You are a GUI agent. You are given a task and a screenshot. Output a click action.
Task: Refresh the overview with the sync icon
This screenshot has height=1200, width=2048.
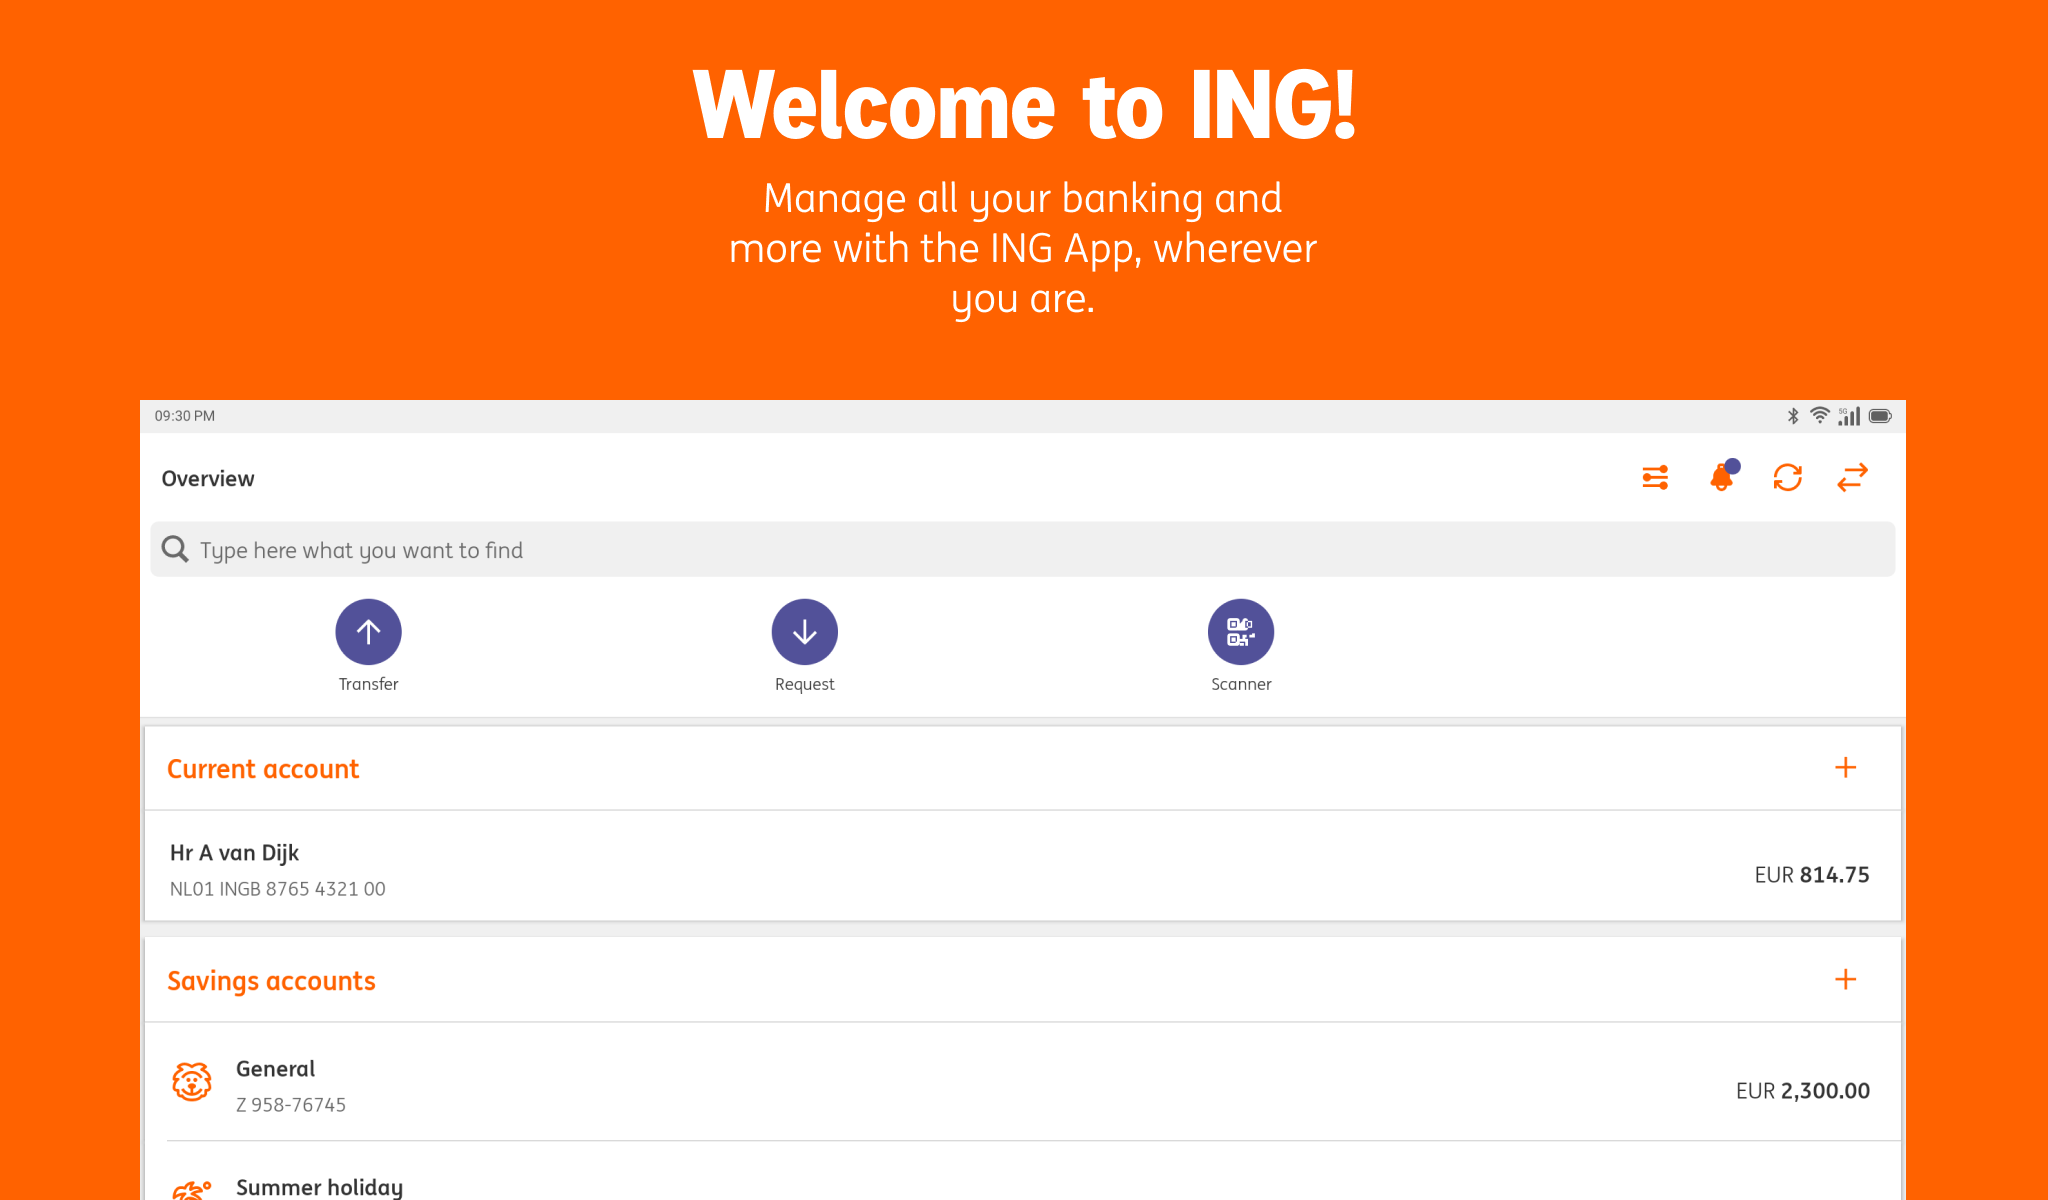1787,478
